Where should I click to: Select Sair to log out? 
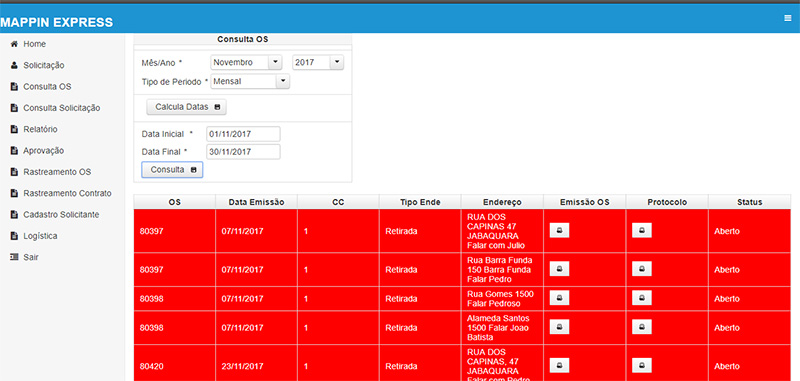point(31,257)
